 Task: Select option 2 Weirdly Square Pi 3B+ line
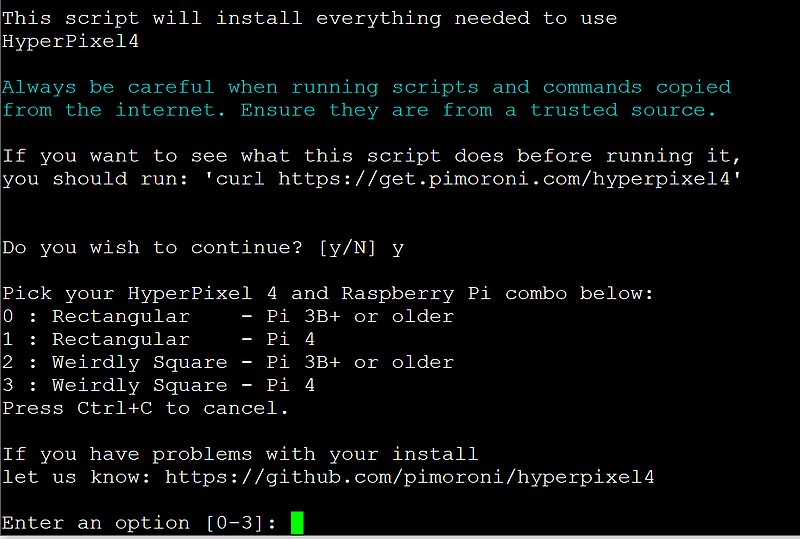tap(228, 362)
